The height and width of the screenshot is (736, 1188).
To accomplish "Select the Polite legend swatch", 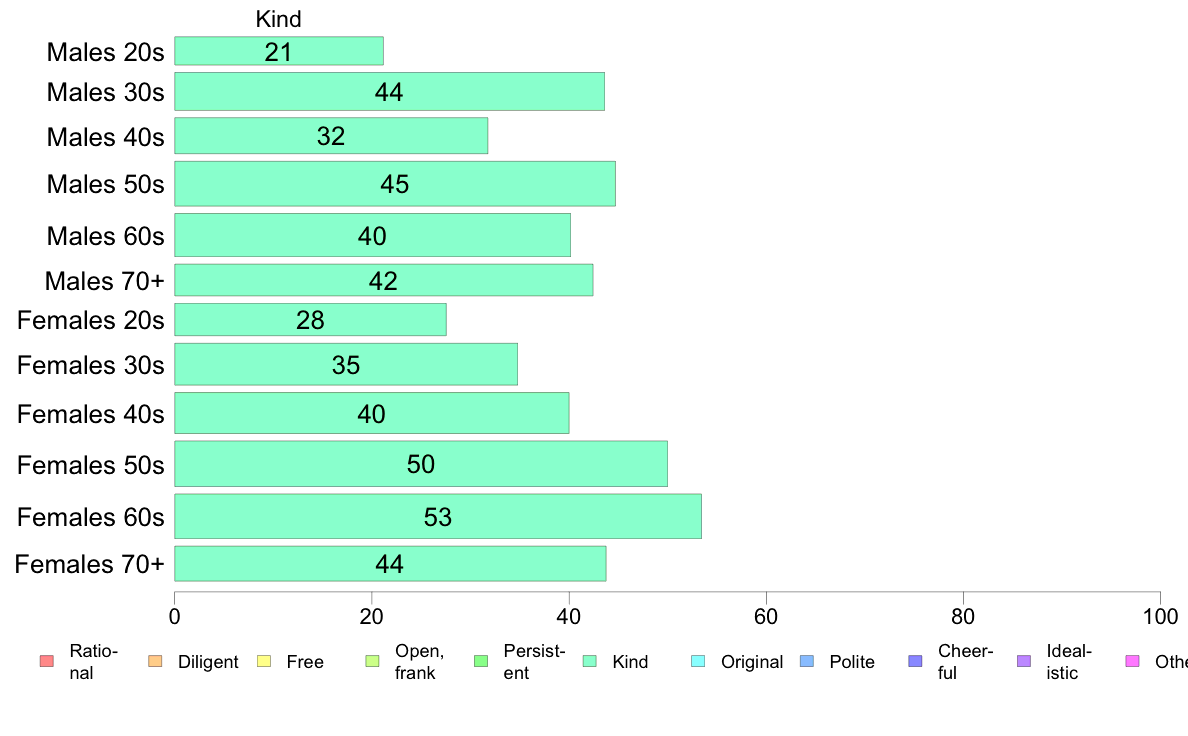I will pyautogui.click(x=807, y=661).
